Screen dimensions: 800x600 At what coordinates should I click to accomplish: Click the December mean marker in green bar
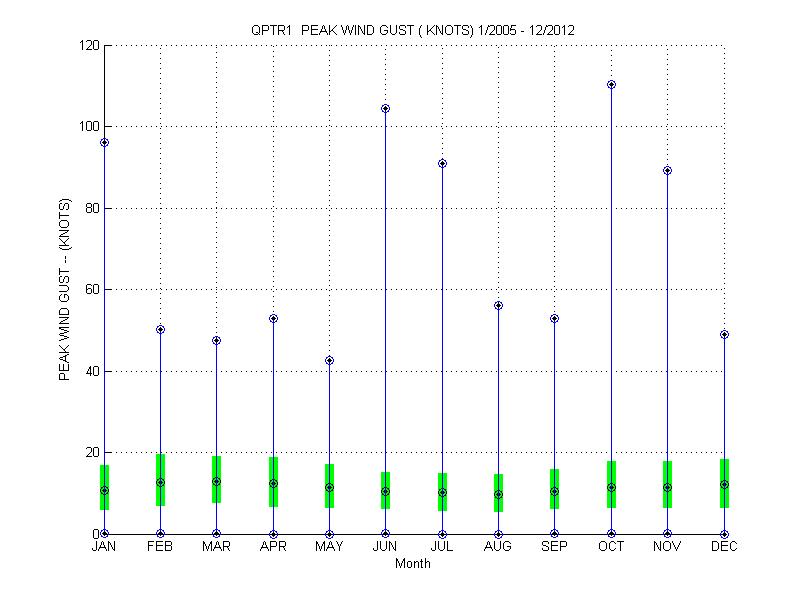coord(724,485)
